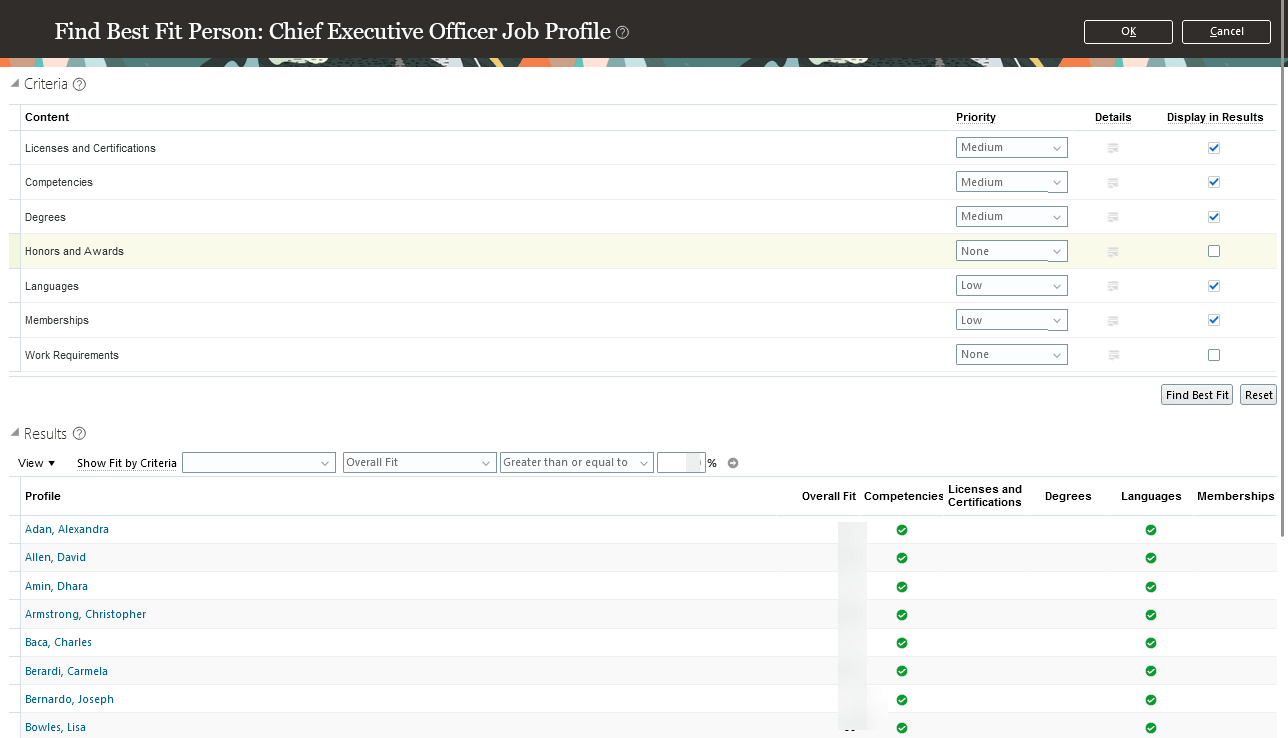The image size is (1288, 738).
Task: Open the View menu in Results
Action: click(37, 463)
